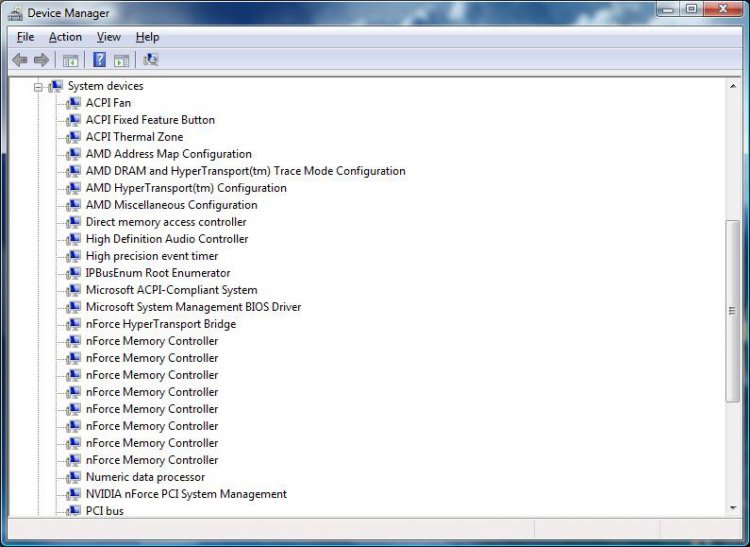Open the Help menu

coord(147,37)
